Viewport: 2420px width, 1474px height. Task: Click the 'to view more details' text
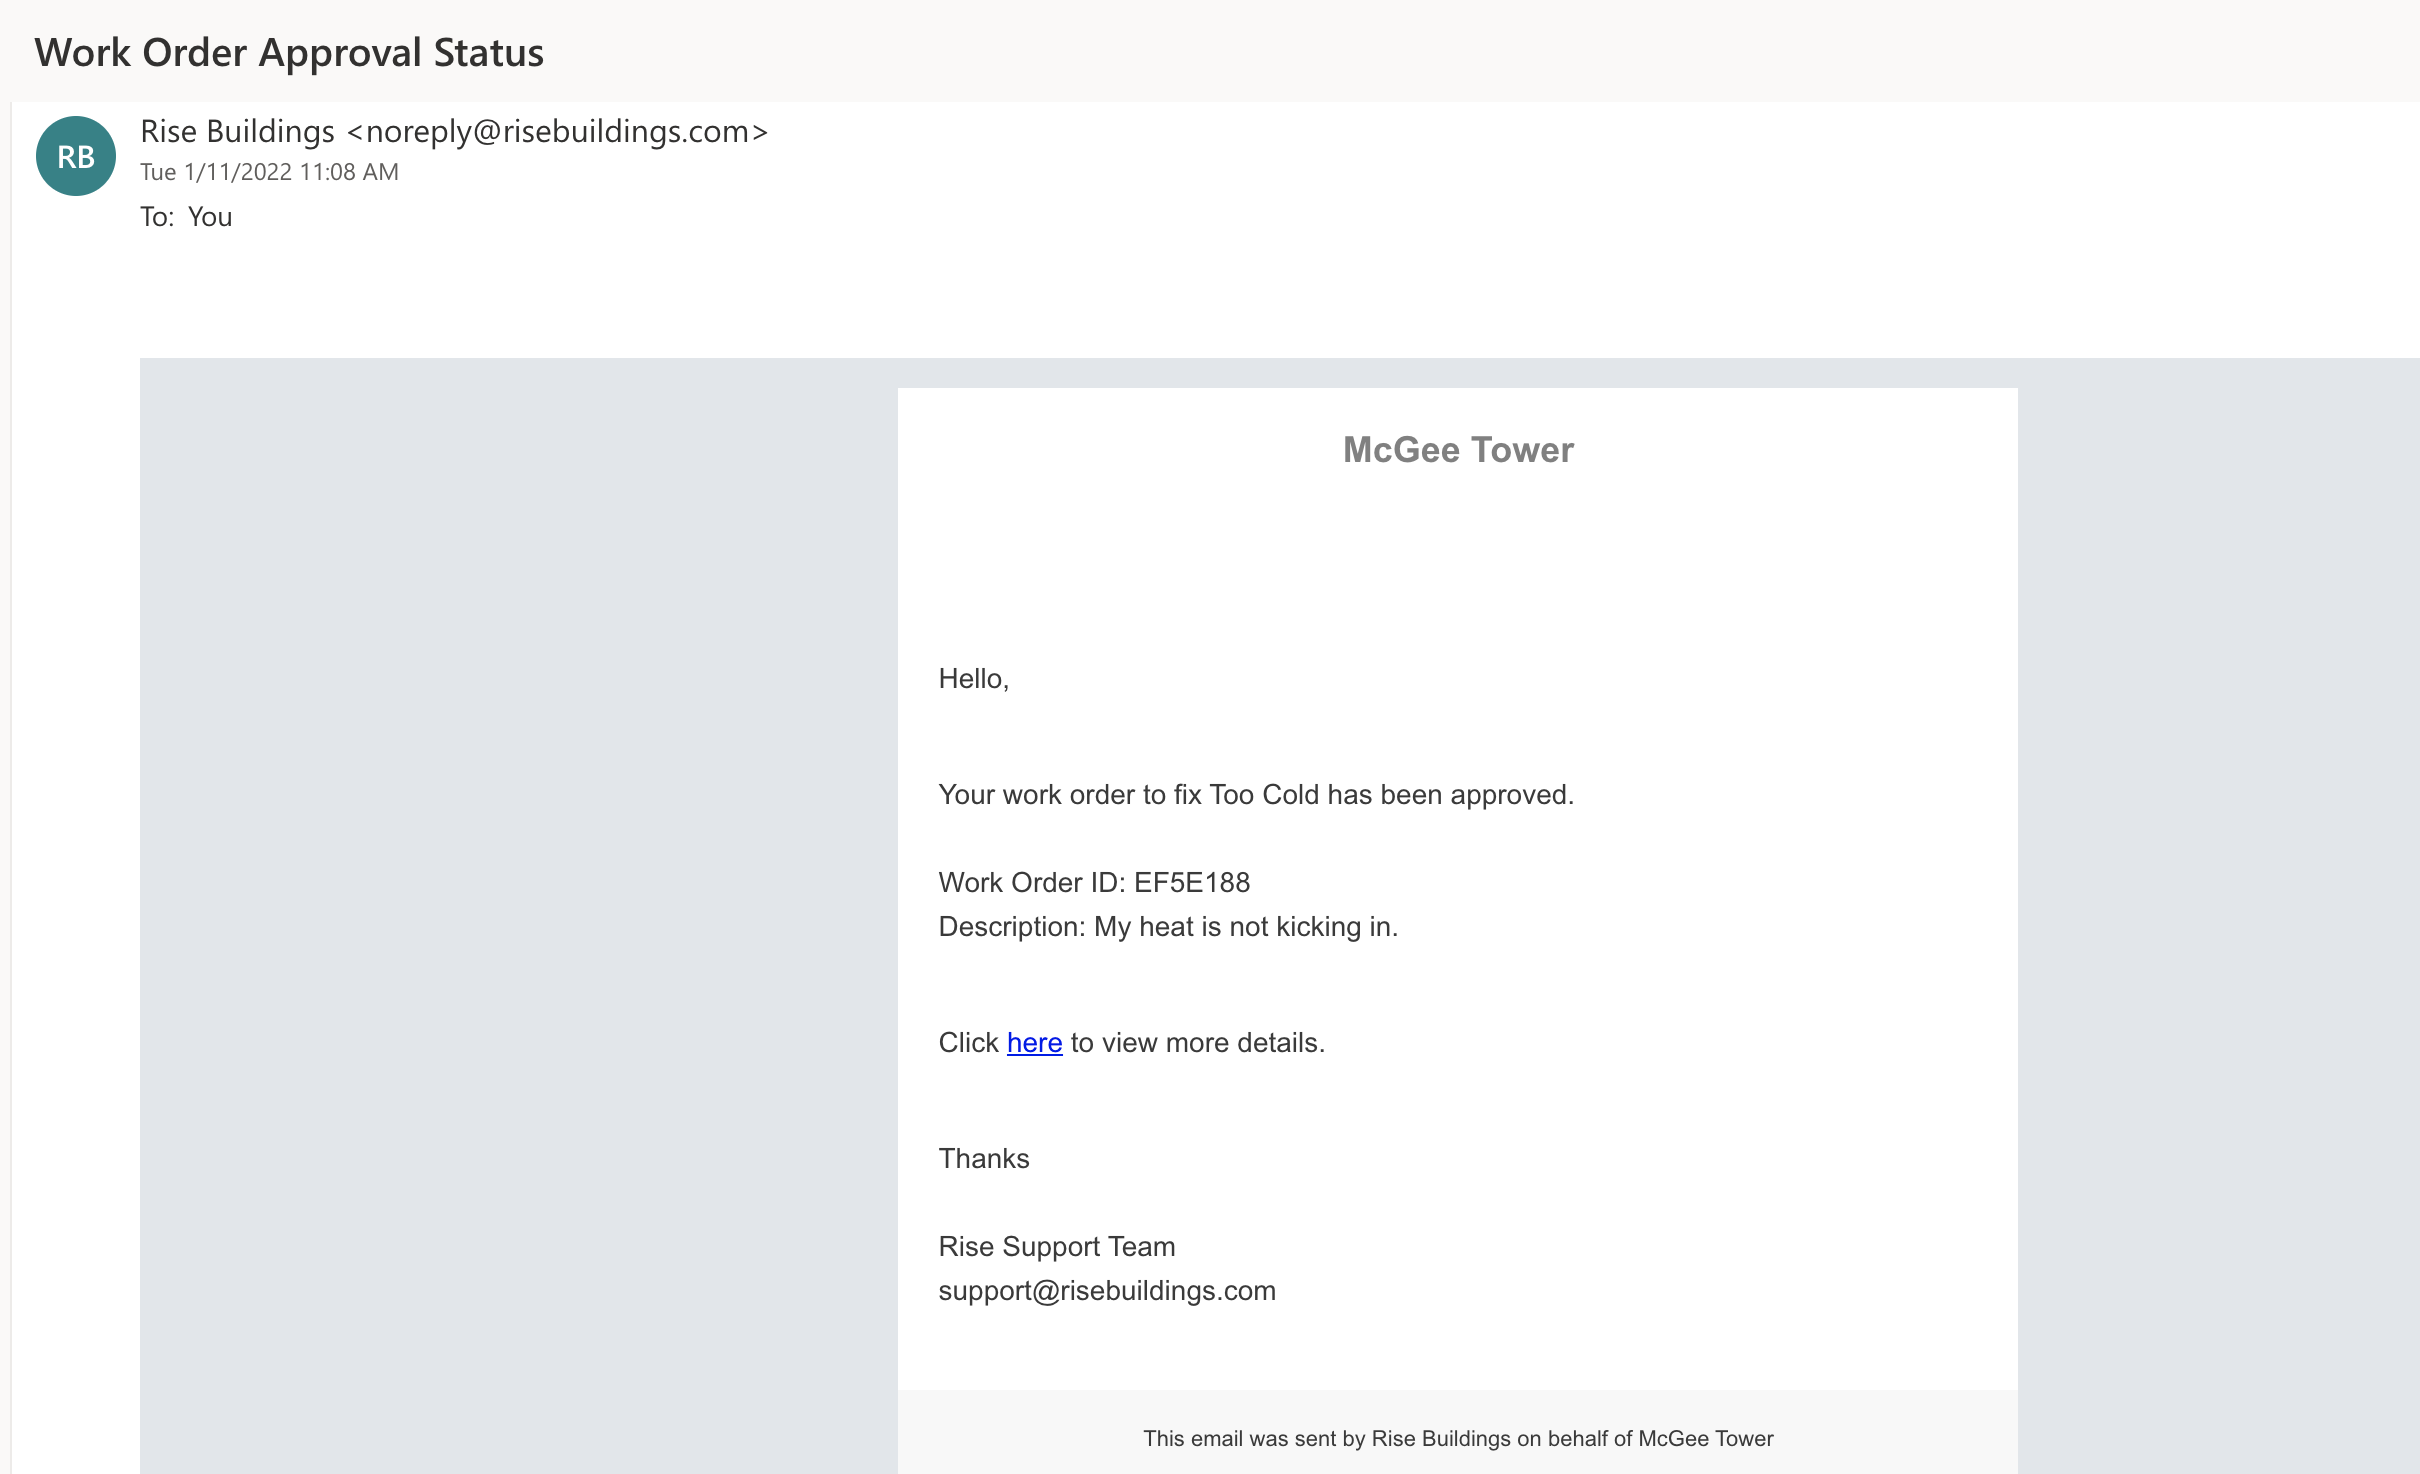(1197, 1042)
